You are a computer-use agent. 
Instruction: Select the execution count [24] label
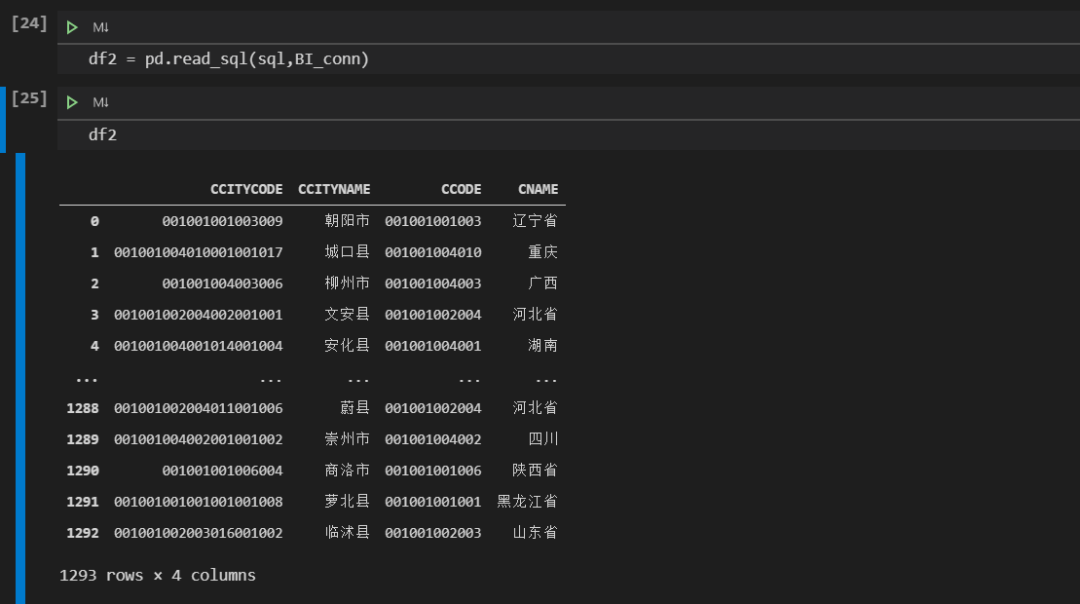tap(29, 23)
